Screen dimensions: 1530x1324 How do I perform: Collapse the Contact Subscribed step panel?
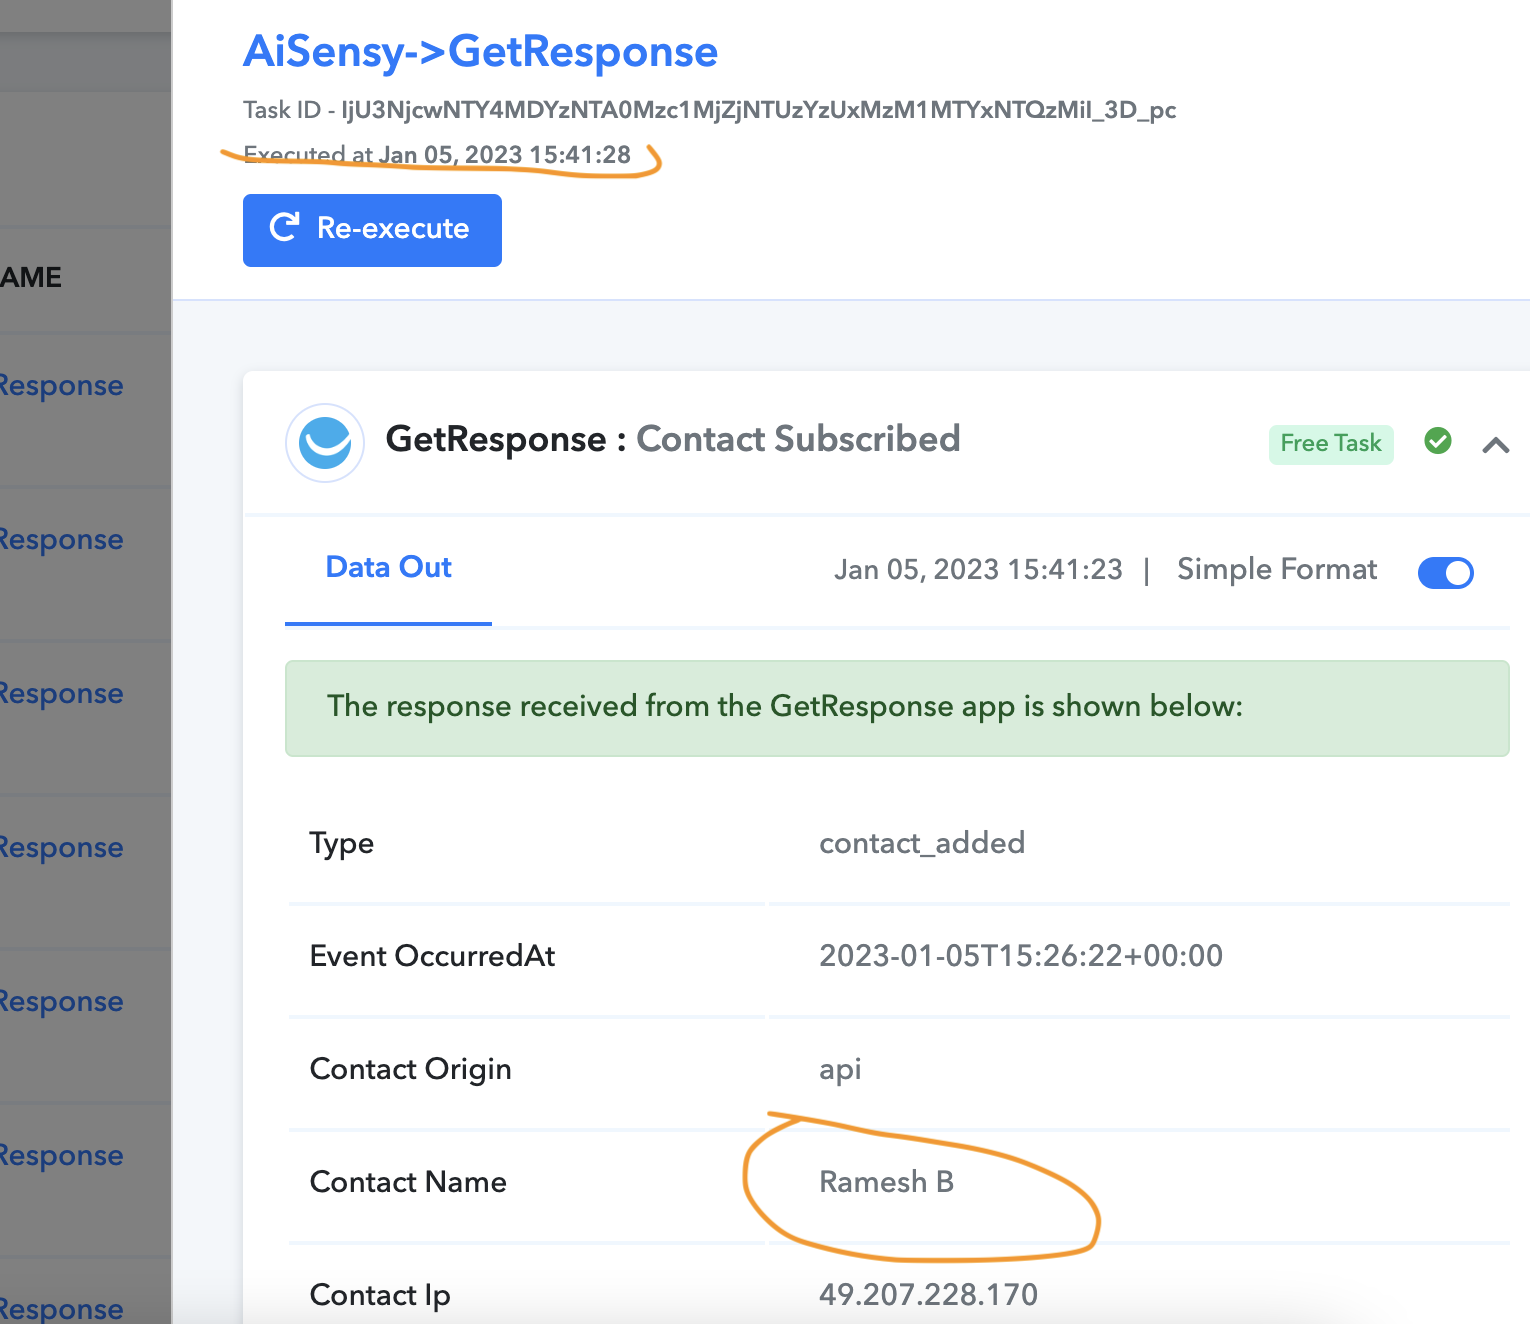tap(1496, 445)
